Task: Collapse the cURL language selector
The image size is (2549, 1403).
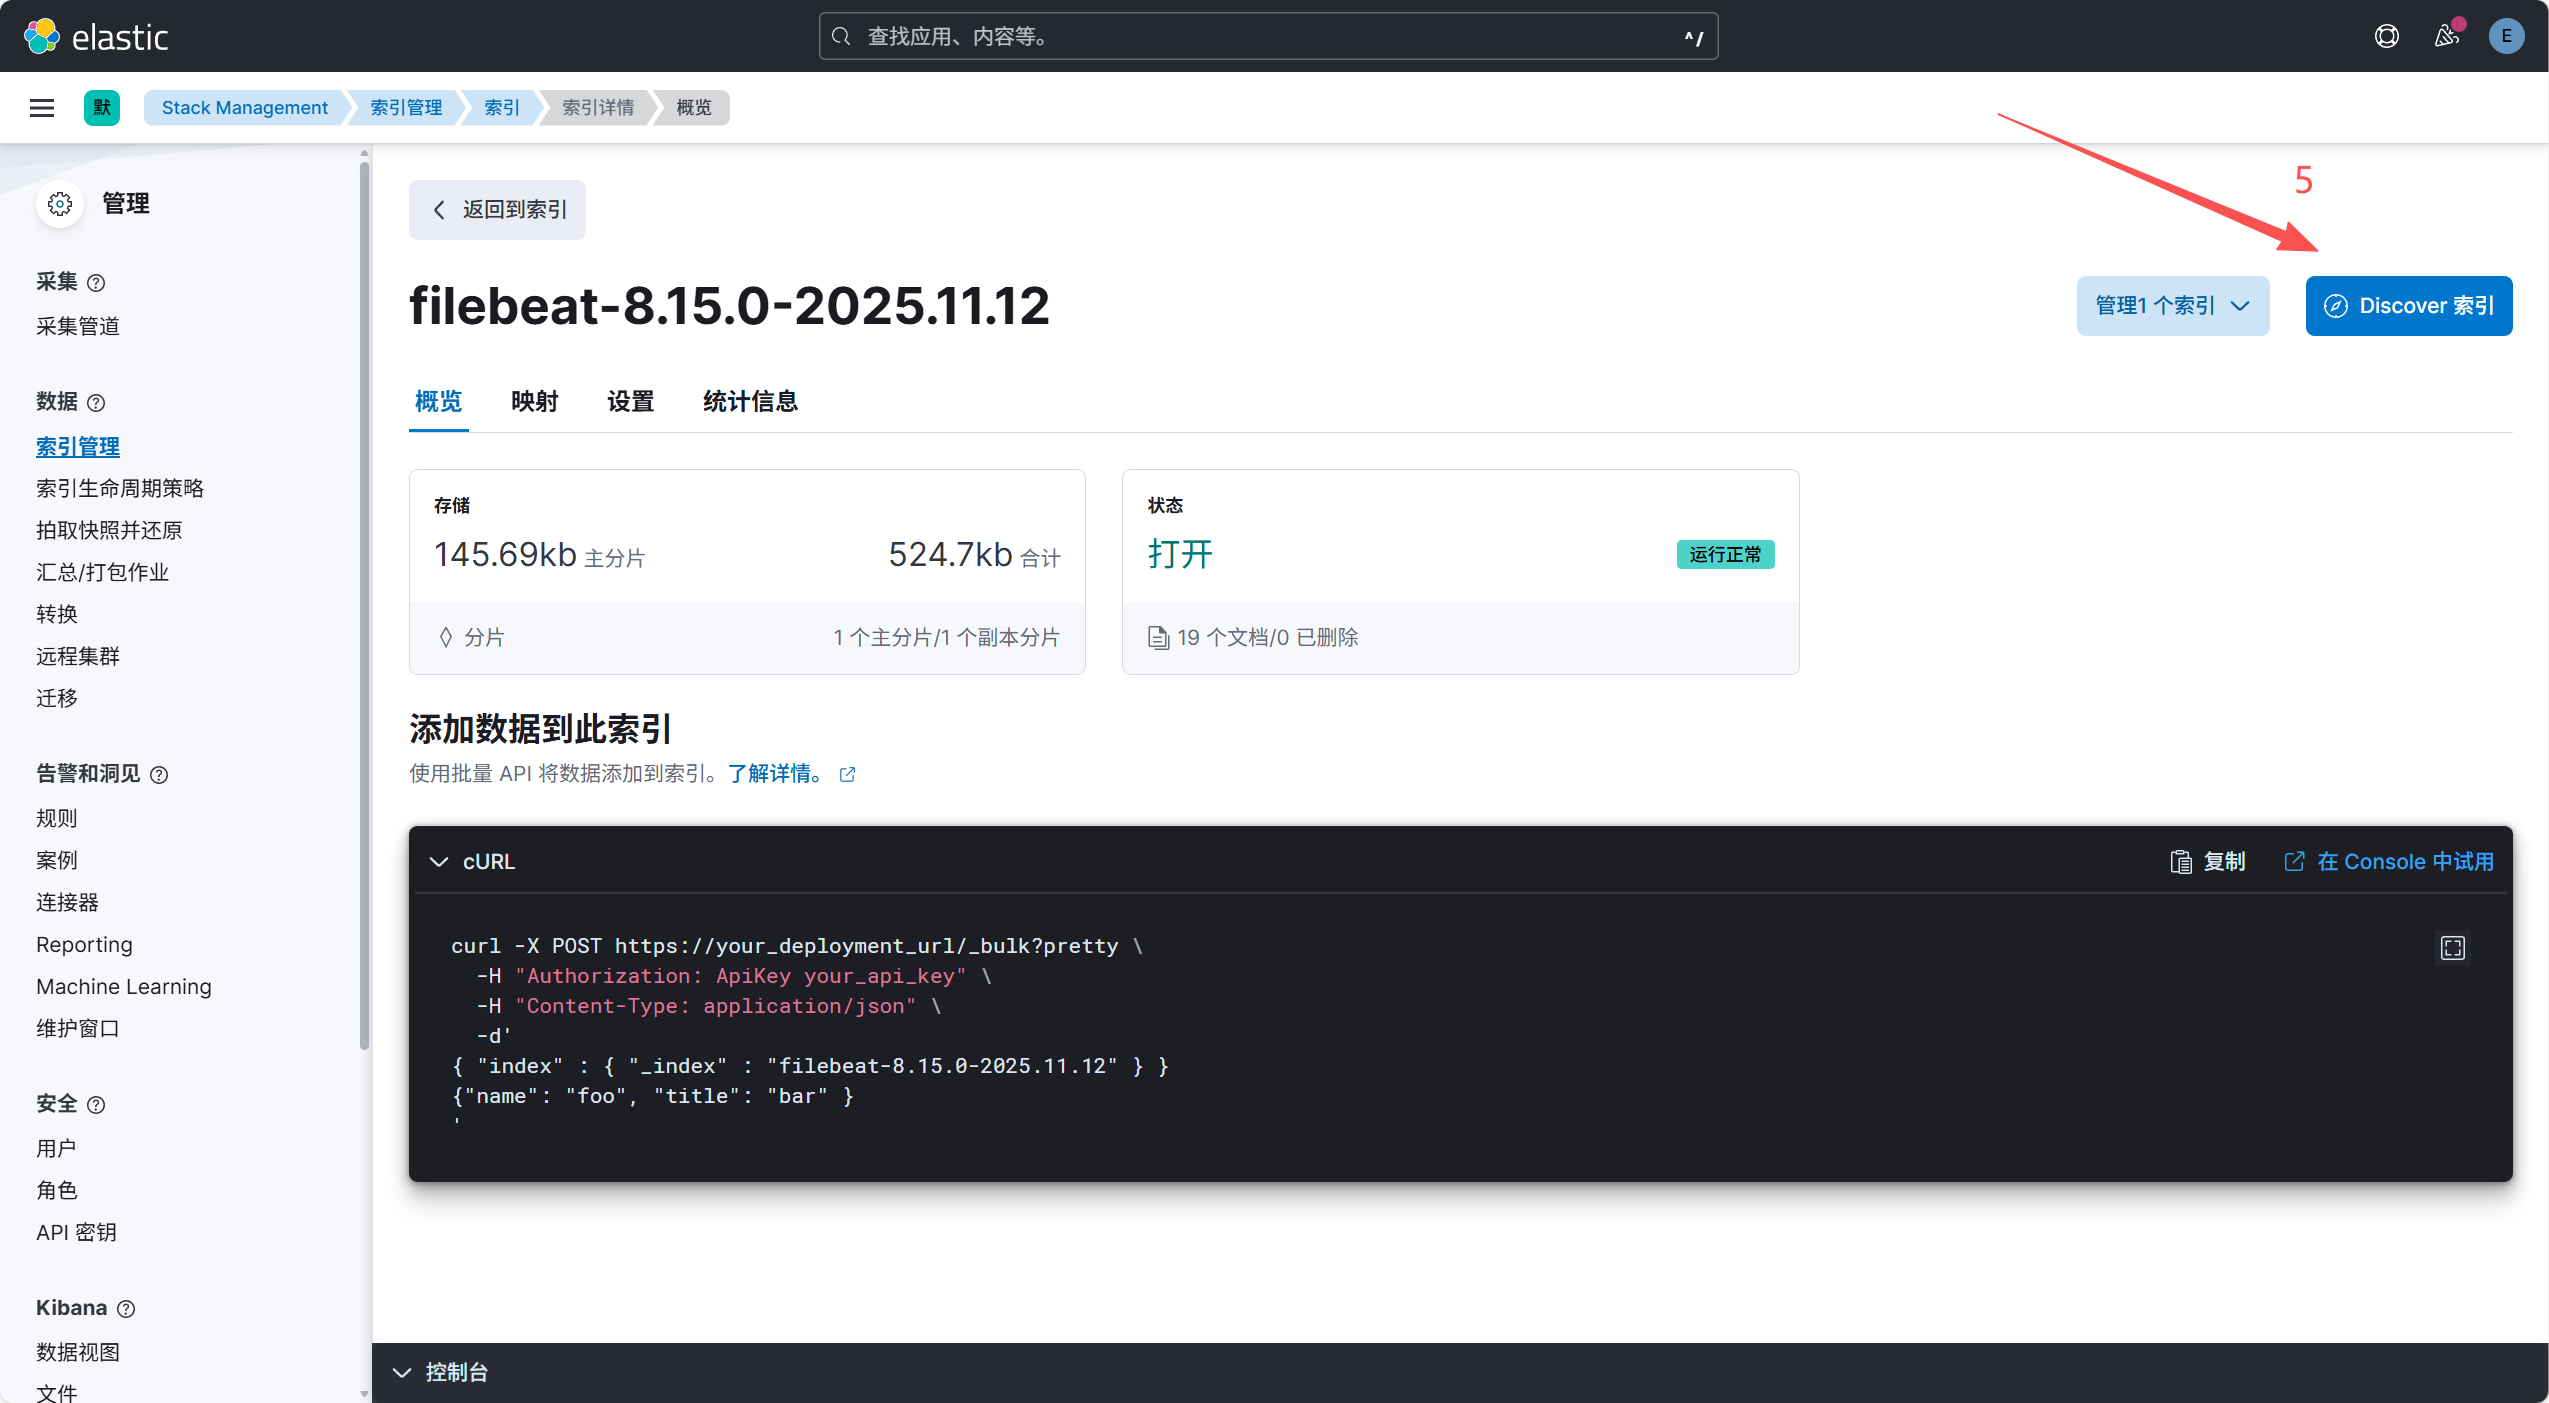Action: [x=472, y=861]
